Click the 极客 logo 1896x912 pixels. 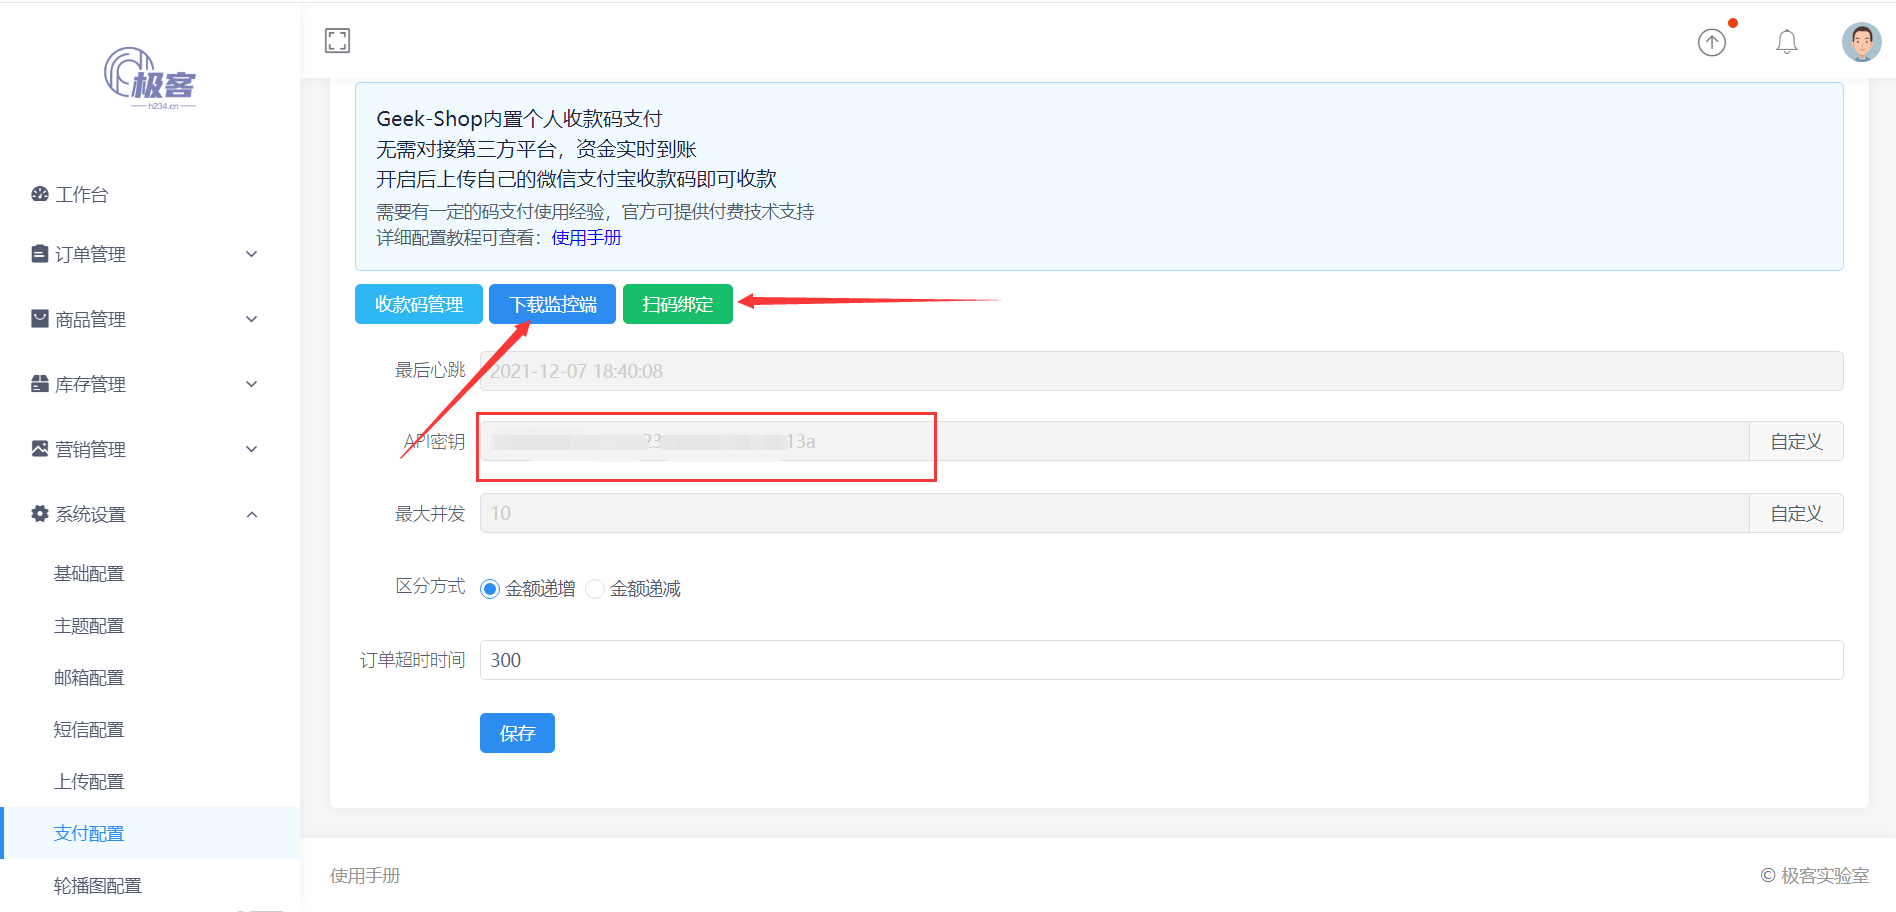tap(150, 78)
